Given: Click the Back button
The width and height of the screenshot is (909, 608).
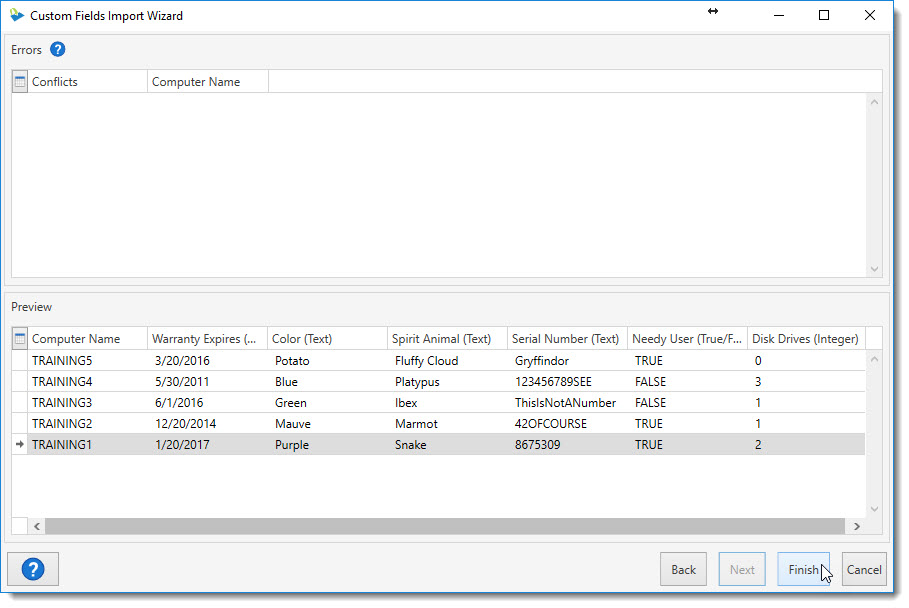Looking at the screenshot, I should point(683,569).
